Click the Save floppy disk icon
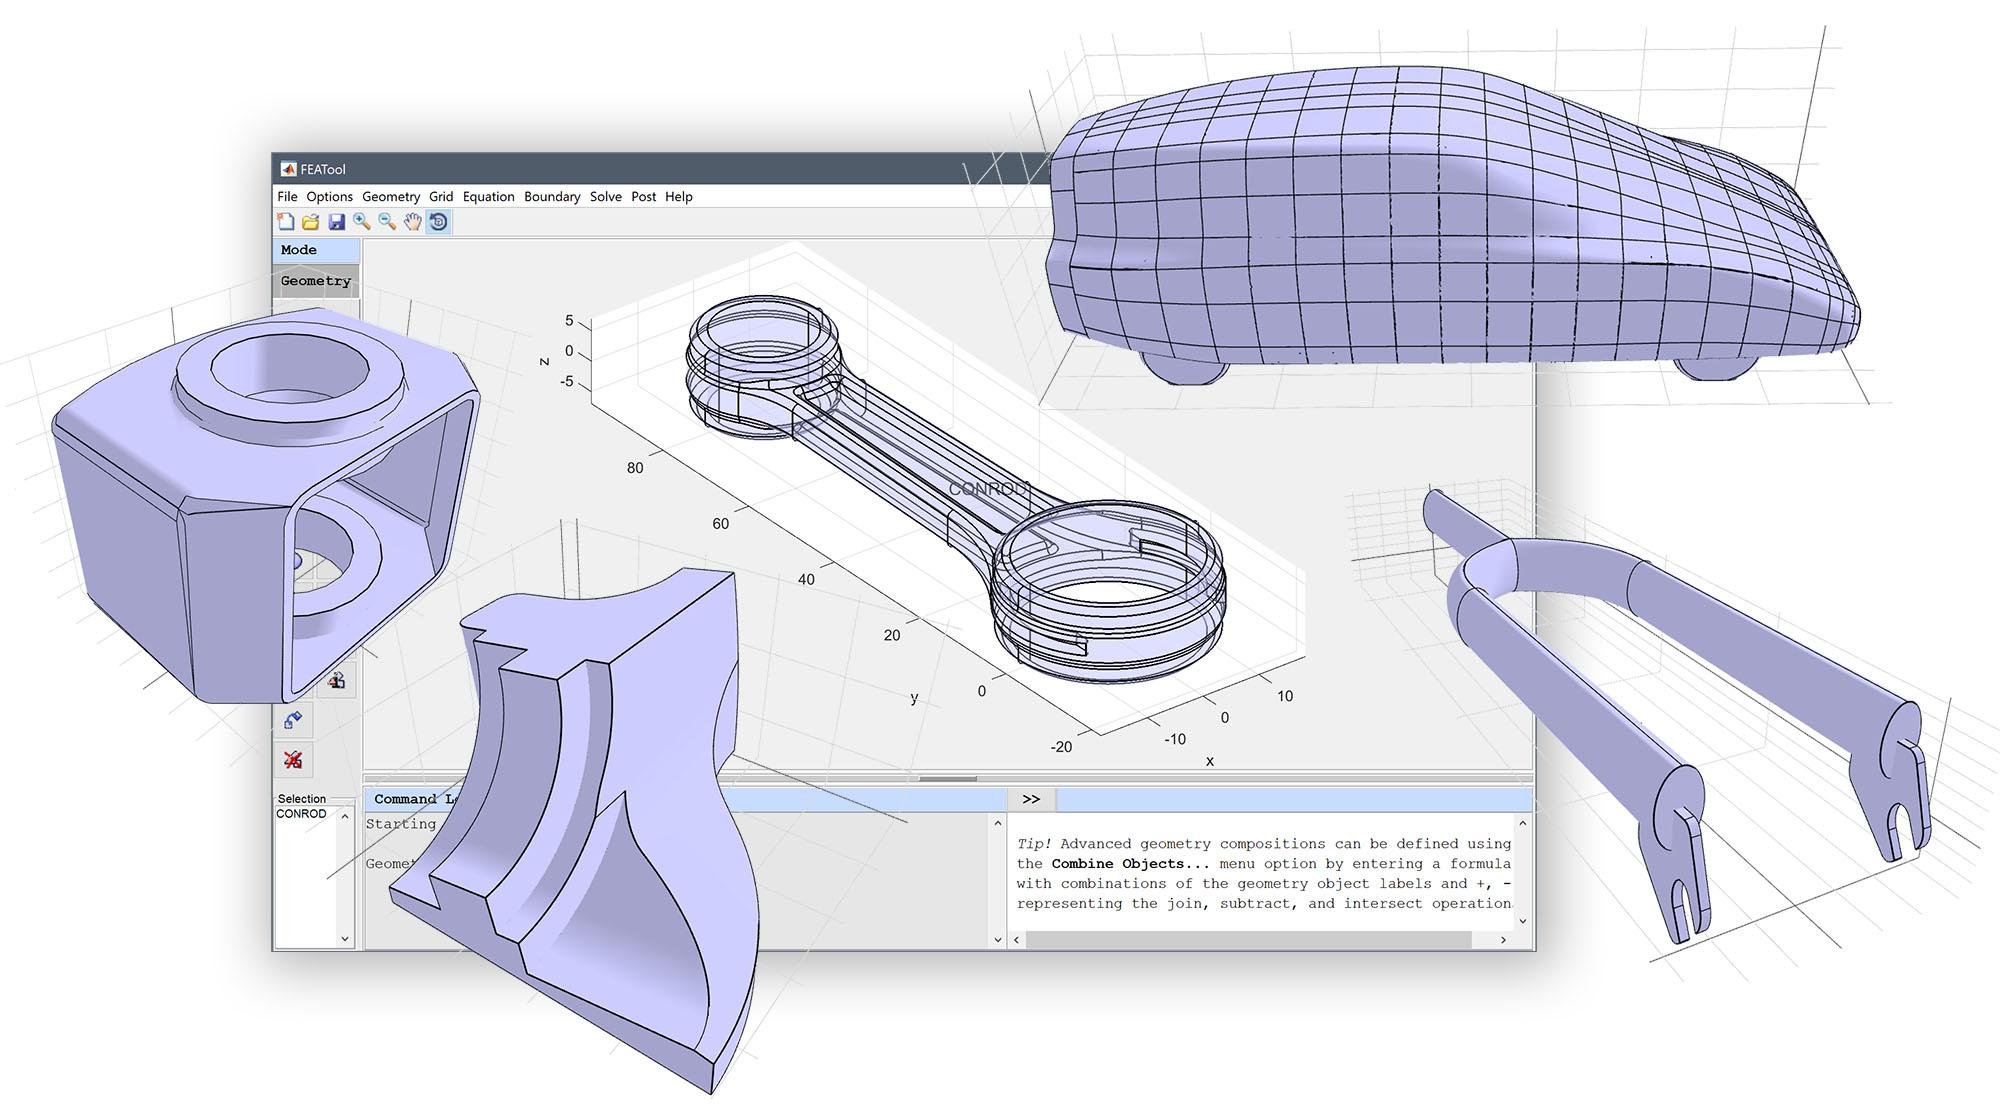 pyautogui.click(x=336, y=222)
